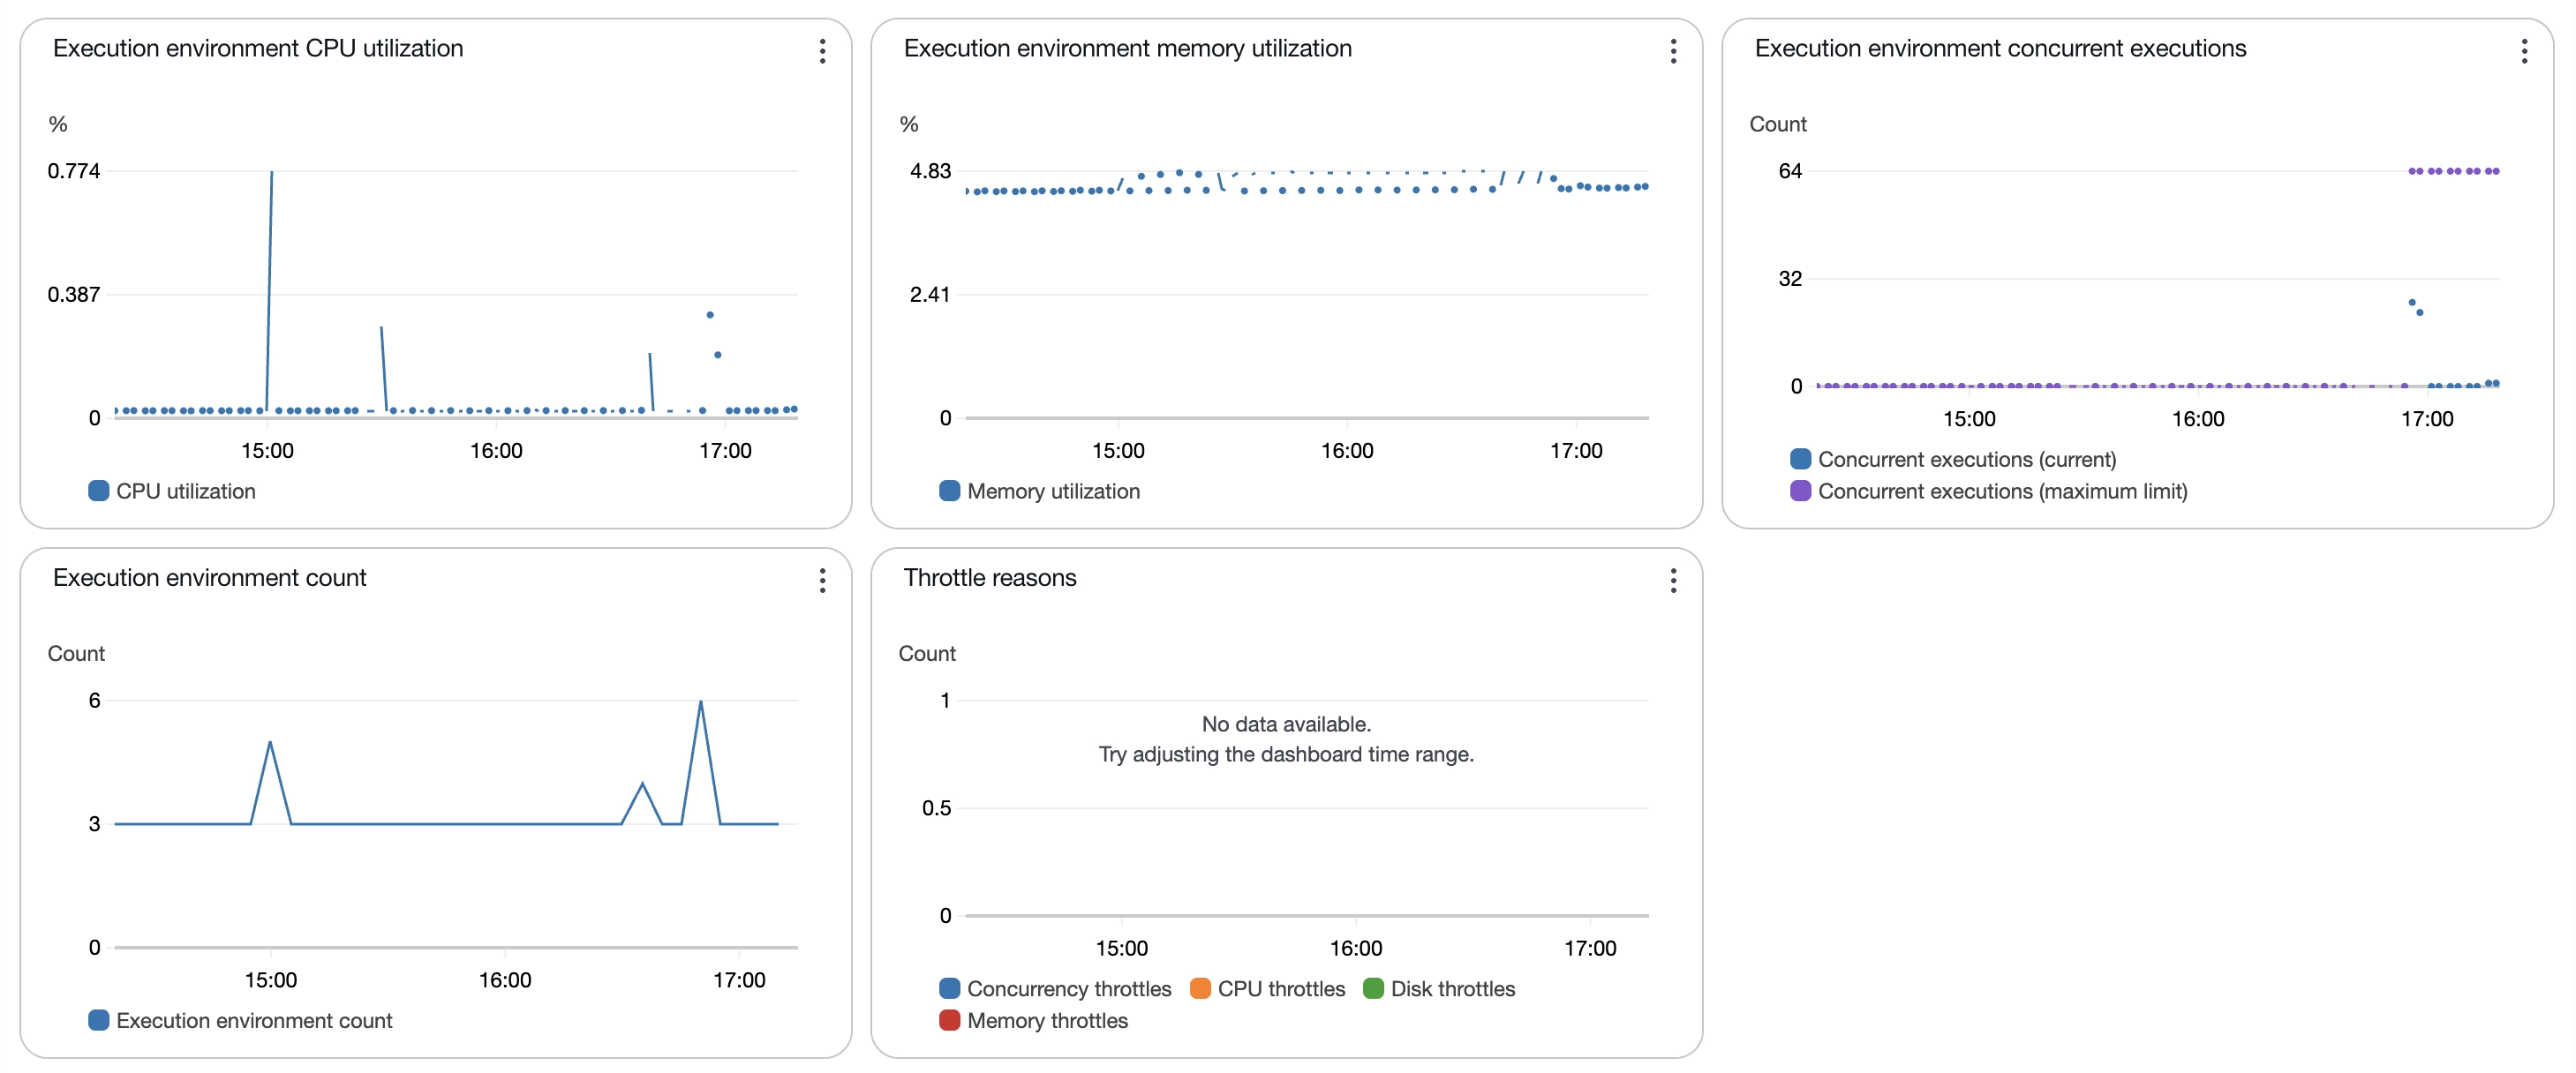Open execution environment count widget menu
Viewport: 2576px width, 1073px height.
pyautogui.click(x=822, y=580)
